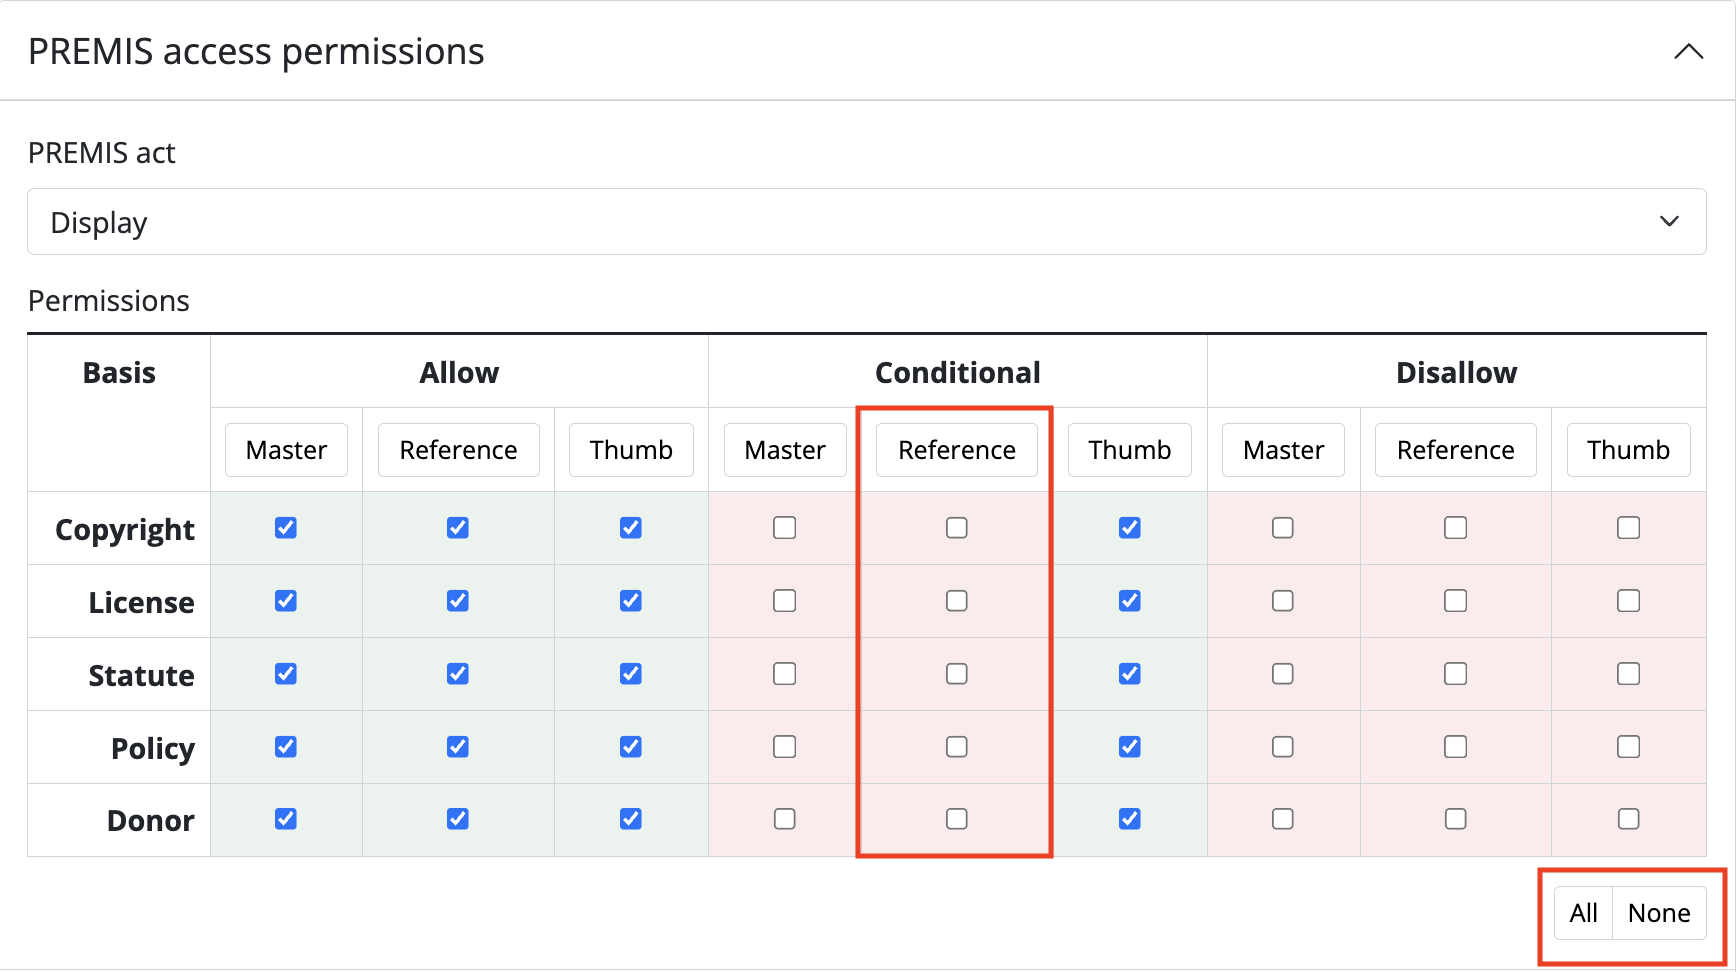Select All permissions button
The width and height of the screenshot is (1736, 972).
coord(1583,913)
